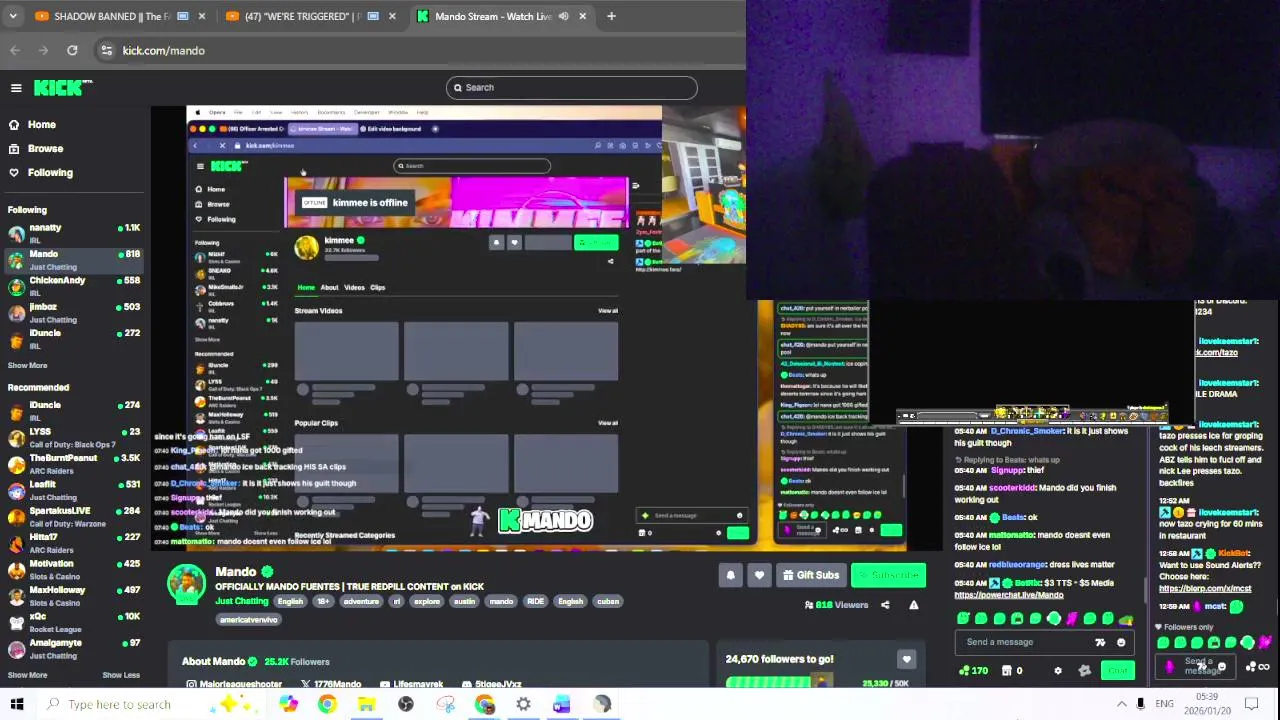
Task: Click the green Kick logo
Action: pos(63,88)
